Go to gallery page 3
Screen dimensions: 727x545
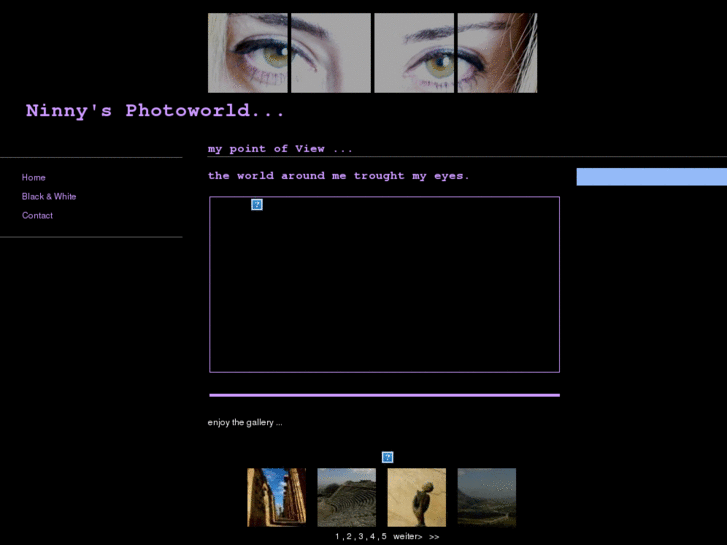(361, 536)
